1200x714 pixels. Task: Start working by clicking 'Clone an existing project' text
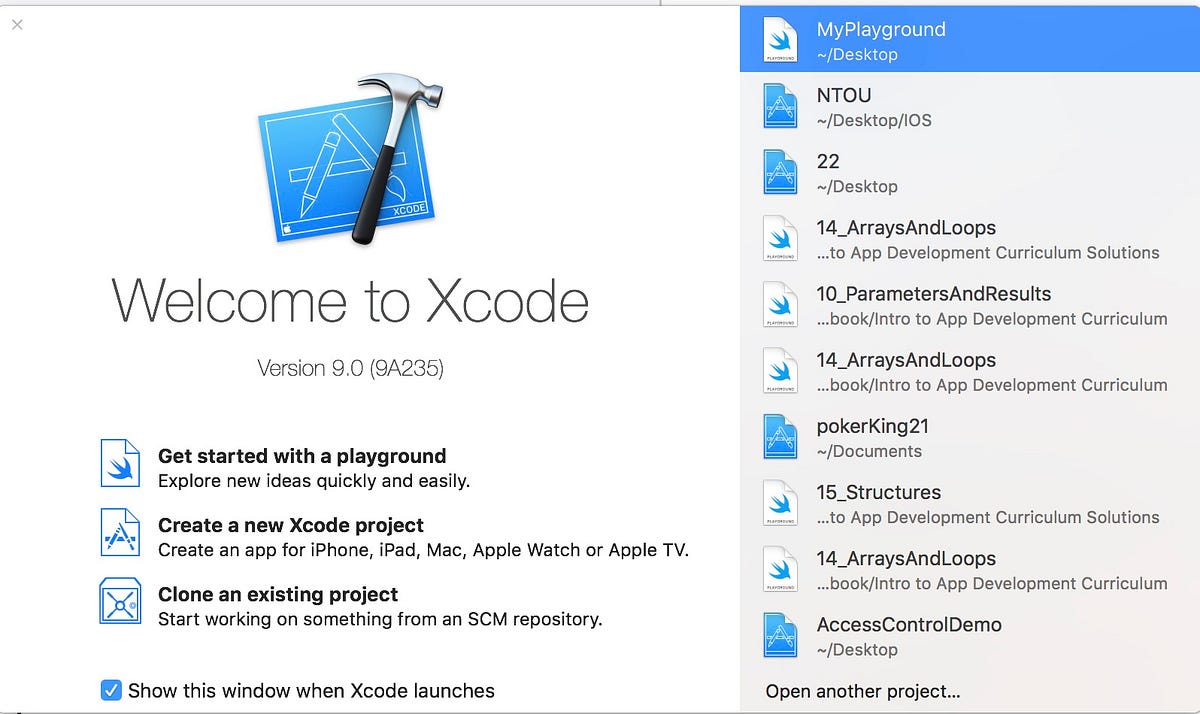click(279, 594)
